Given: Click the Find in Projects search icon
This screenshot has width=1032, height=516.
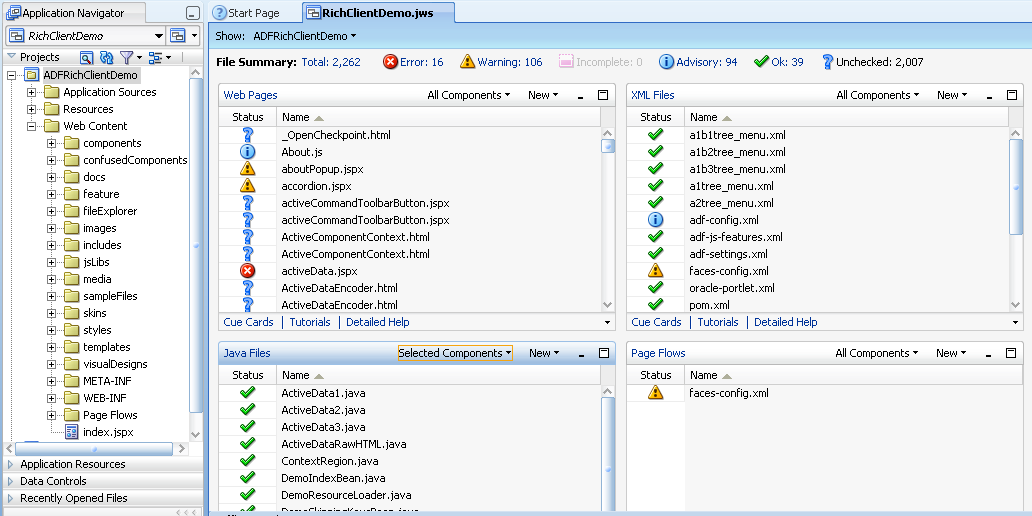Looking at the screenshot, I should click(87, 58).
